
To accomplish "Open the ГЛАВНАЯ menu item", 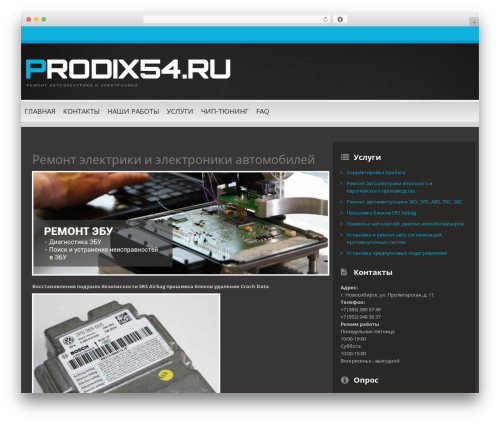I will pyautogui.click(x=40, y=112).
